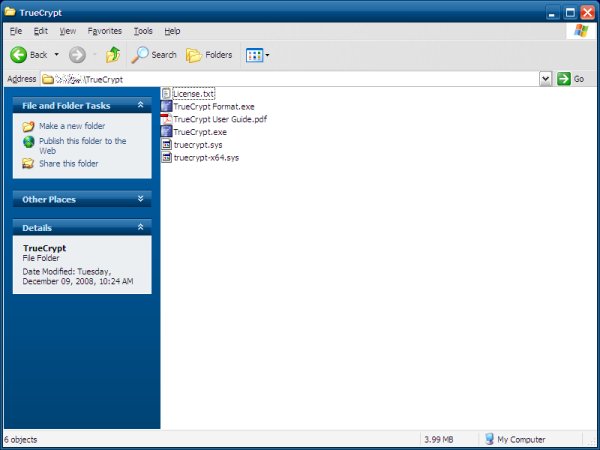This screenshot has height=450, width=600.
Task: Select the truecrypt.sys driver file
Action: (196, 145)
